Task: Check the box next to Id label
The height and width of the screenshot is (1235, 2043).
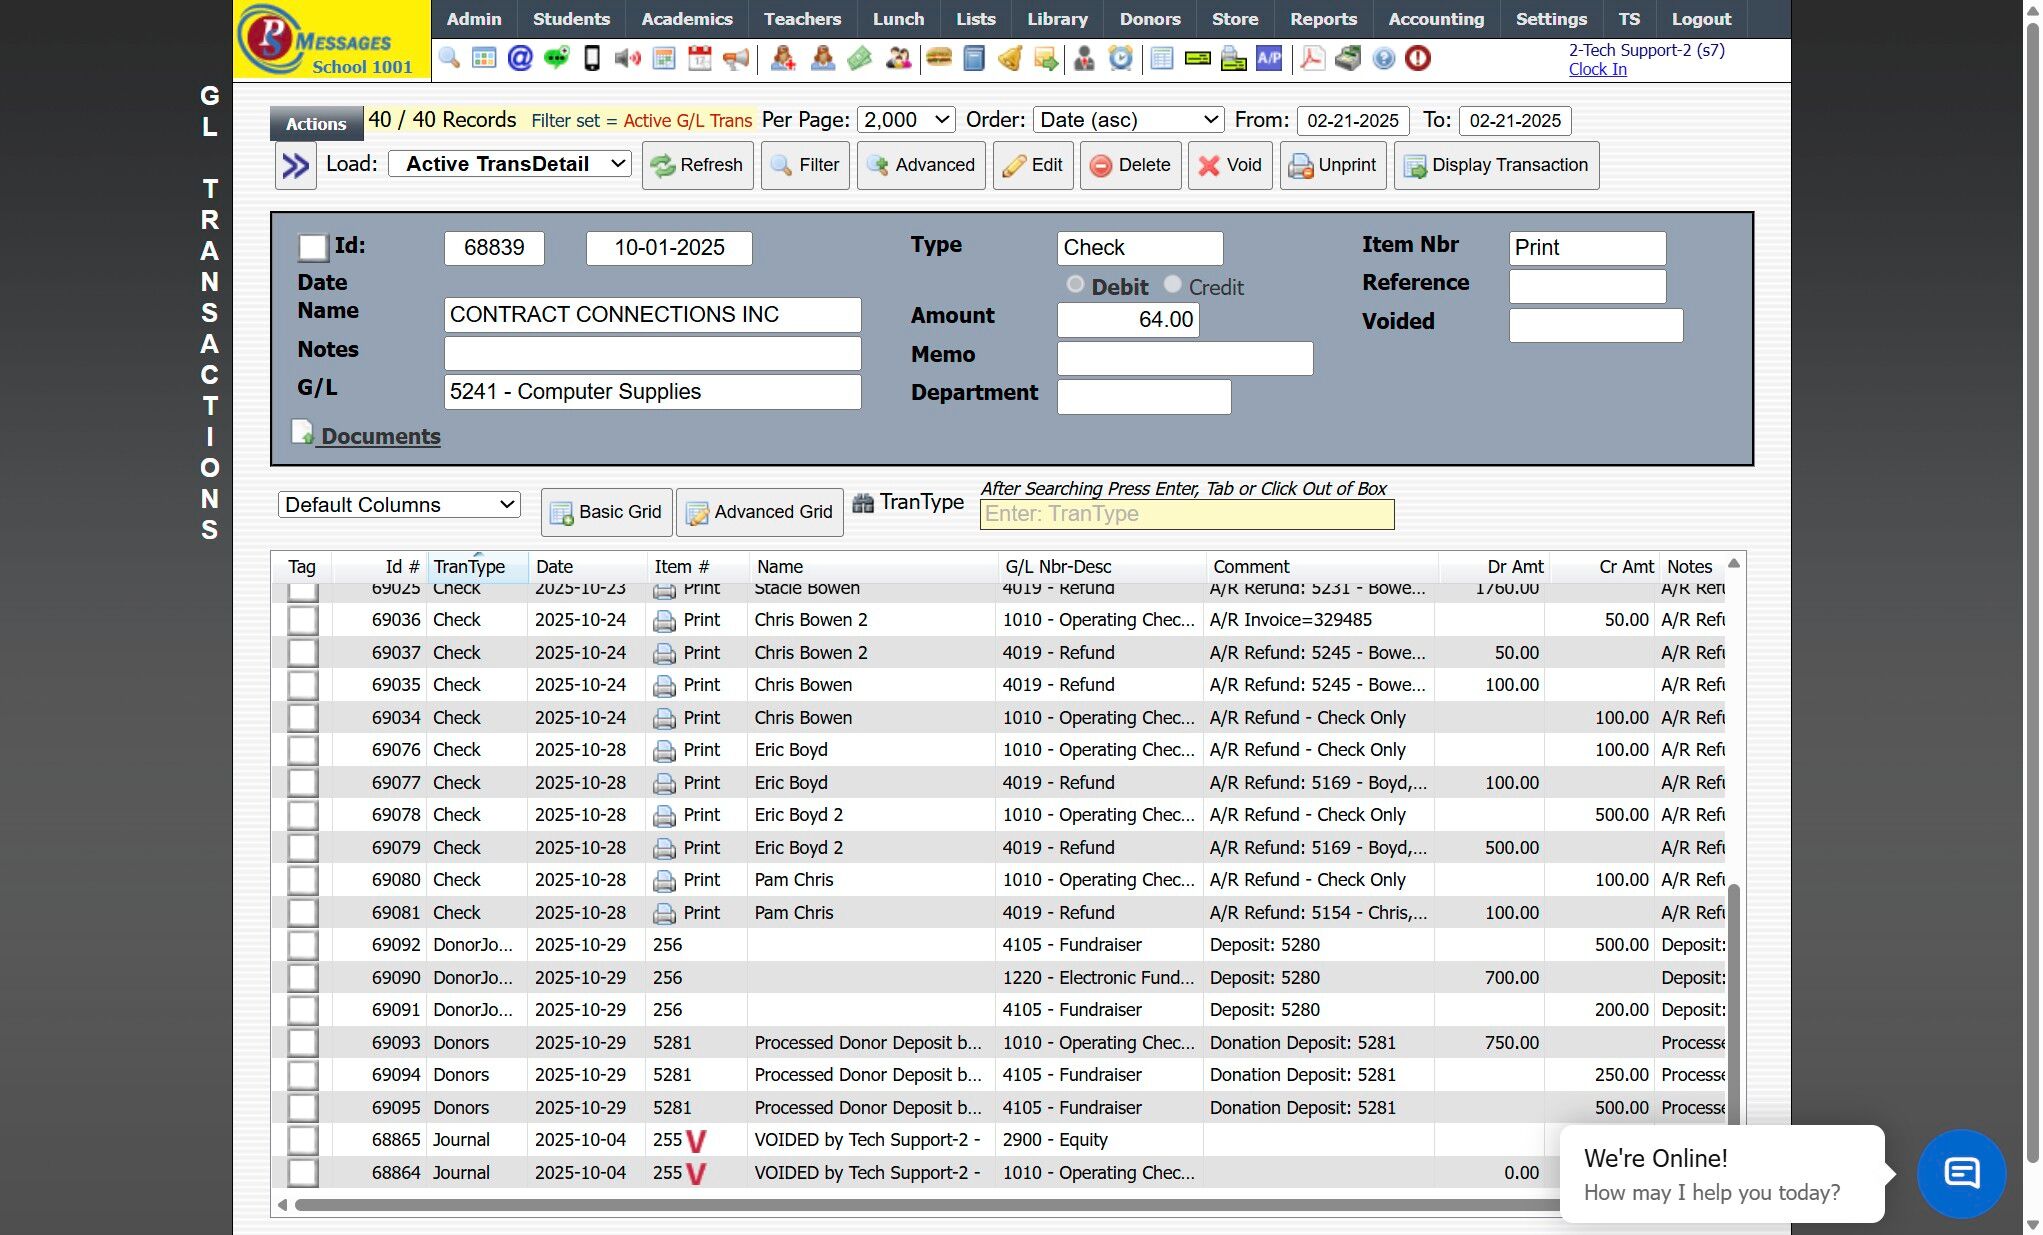Action: (313, 247)
